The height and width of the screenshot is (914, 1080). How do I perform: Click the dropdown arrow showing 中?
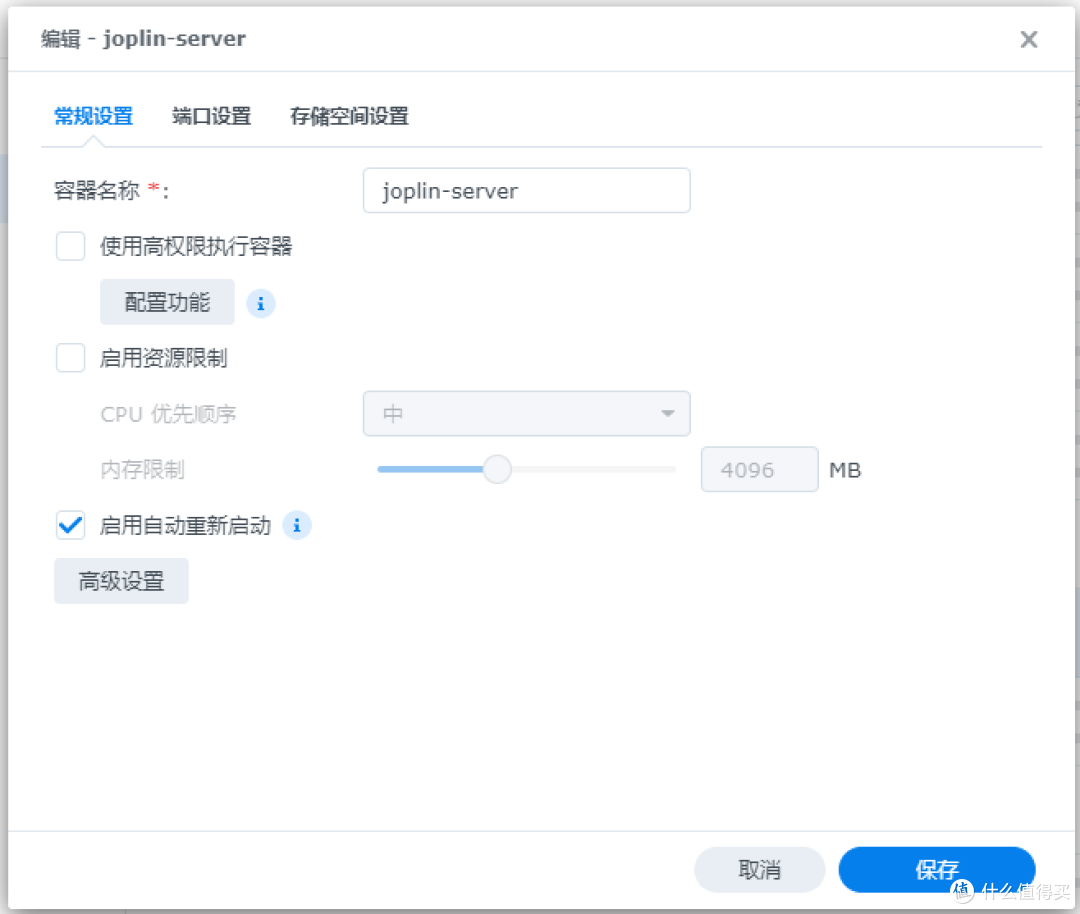tap(668, 413)
